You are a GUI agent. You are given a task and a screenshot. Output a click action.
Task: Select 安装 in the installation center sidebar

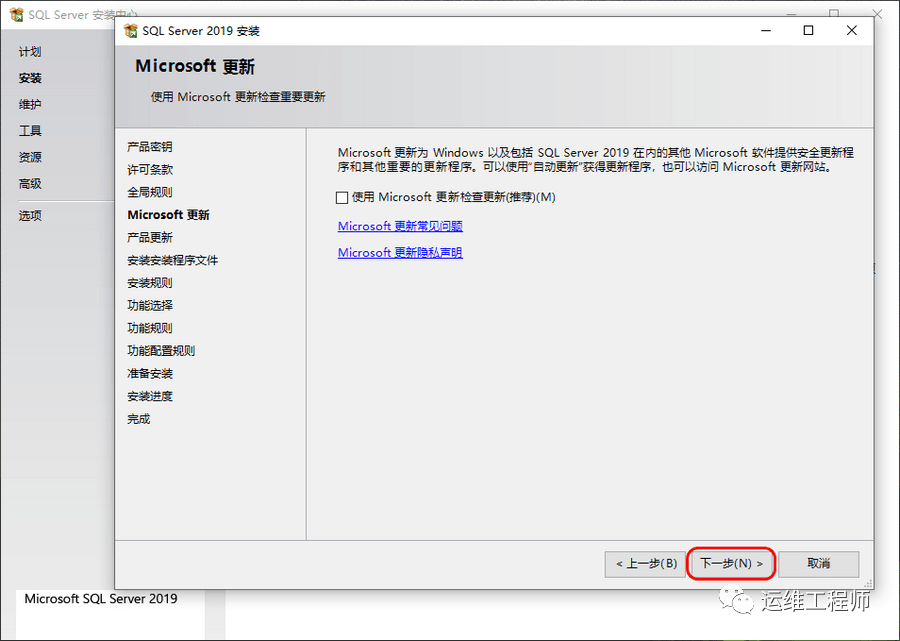30,78
